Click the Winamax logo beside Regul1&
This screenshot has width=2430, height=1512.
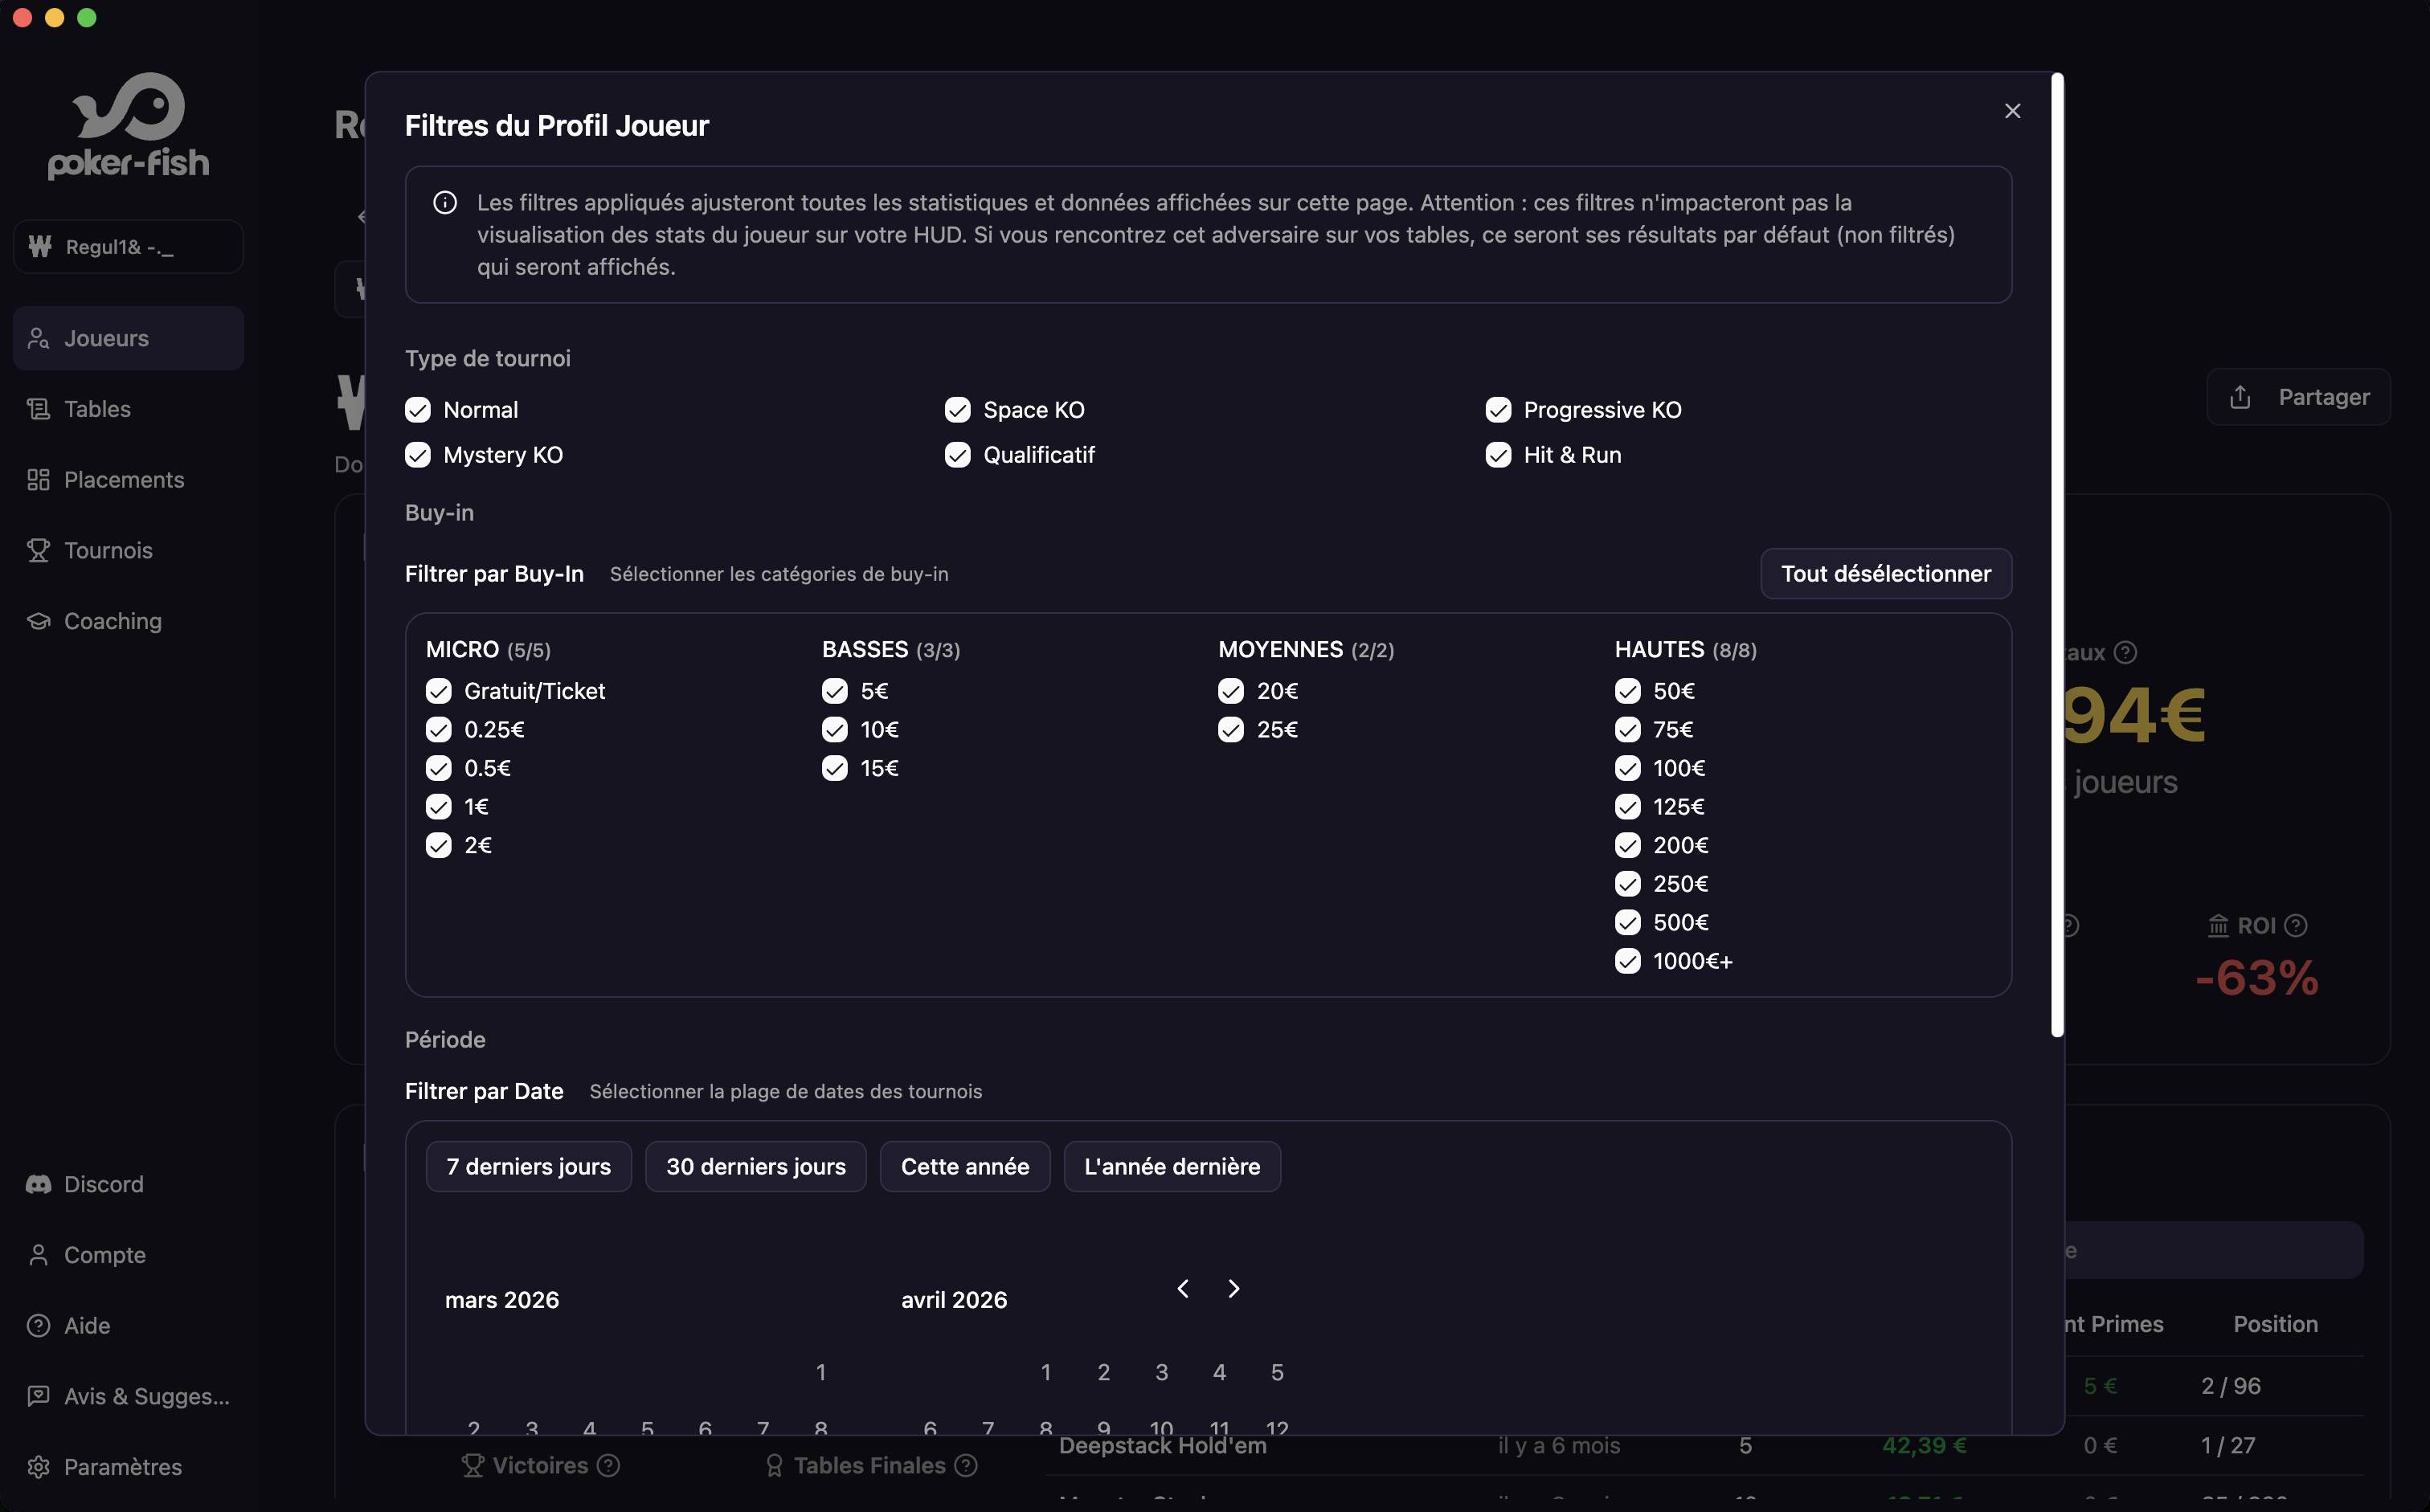tap(40, 246)
